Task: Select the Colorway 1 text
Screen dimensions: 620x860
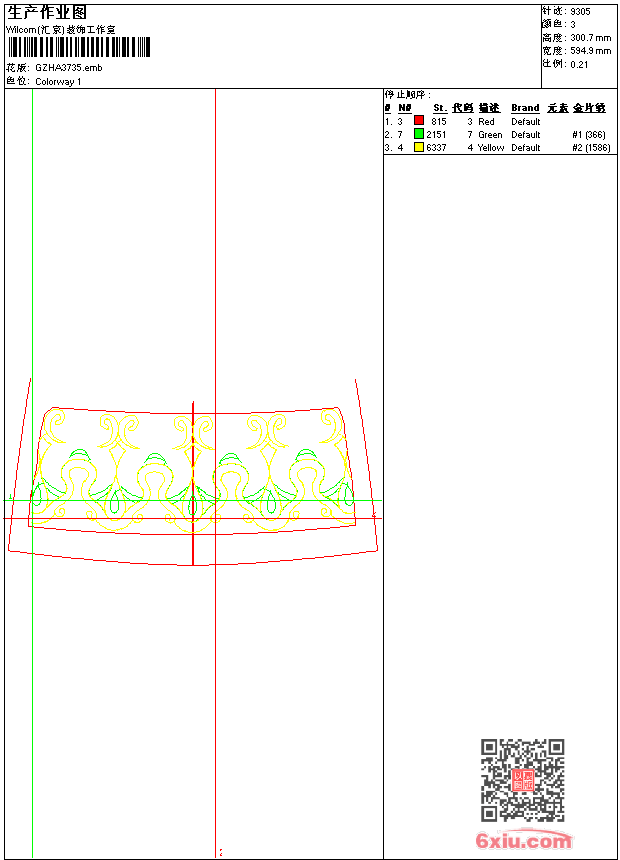Action: (x=58, y=82)
